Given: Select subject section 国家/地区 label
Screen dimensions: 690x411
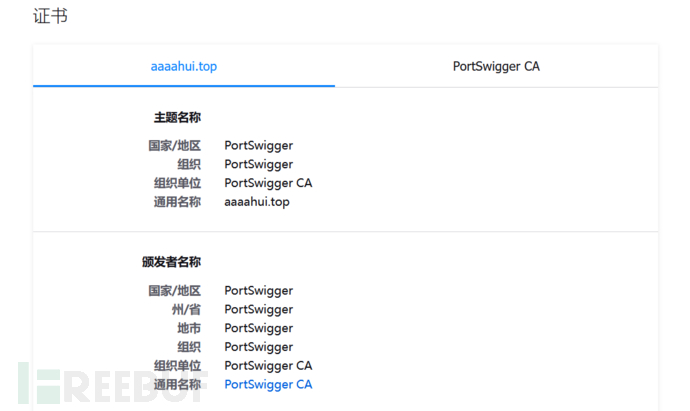Looking at the screenshot, I should pos(174,145).
